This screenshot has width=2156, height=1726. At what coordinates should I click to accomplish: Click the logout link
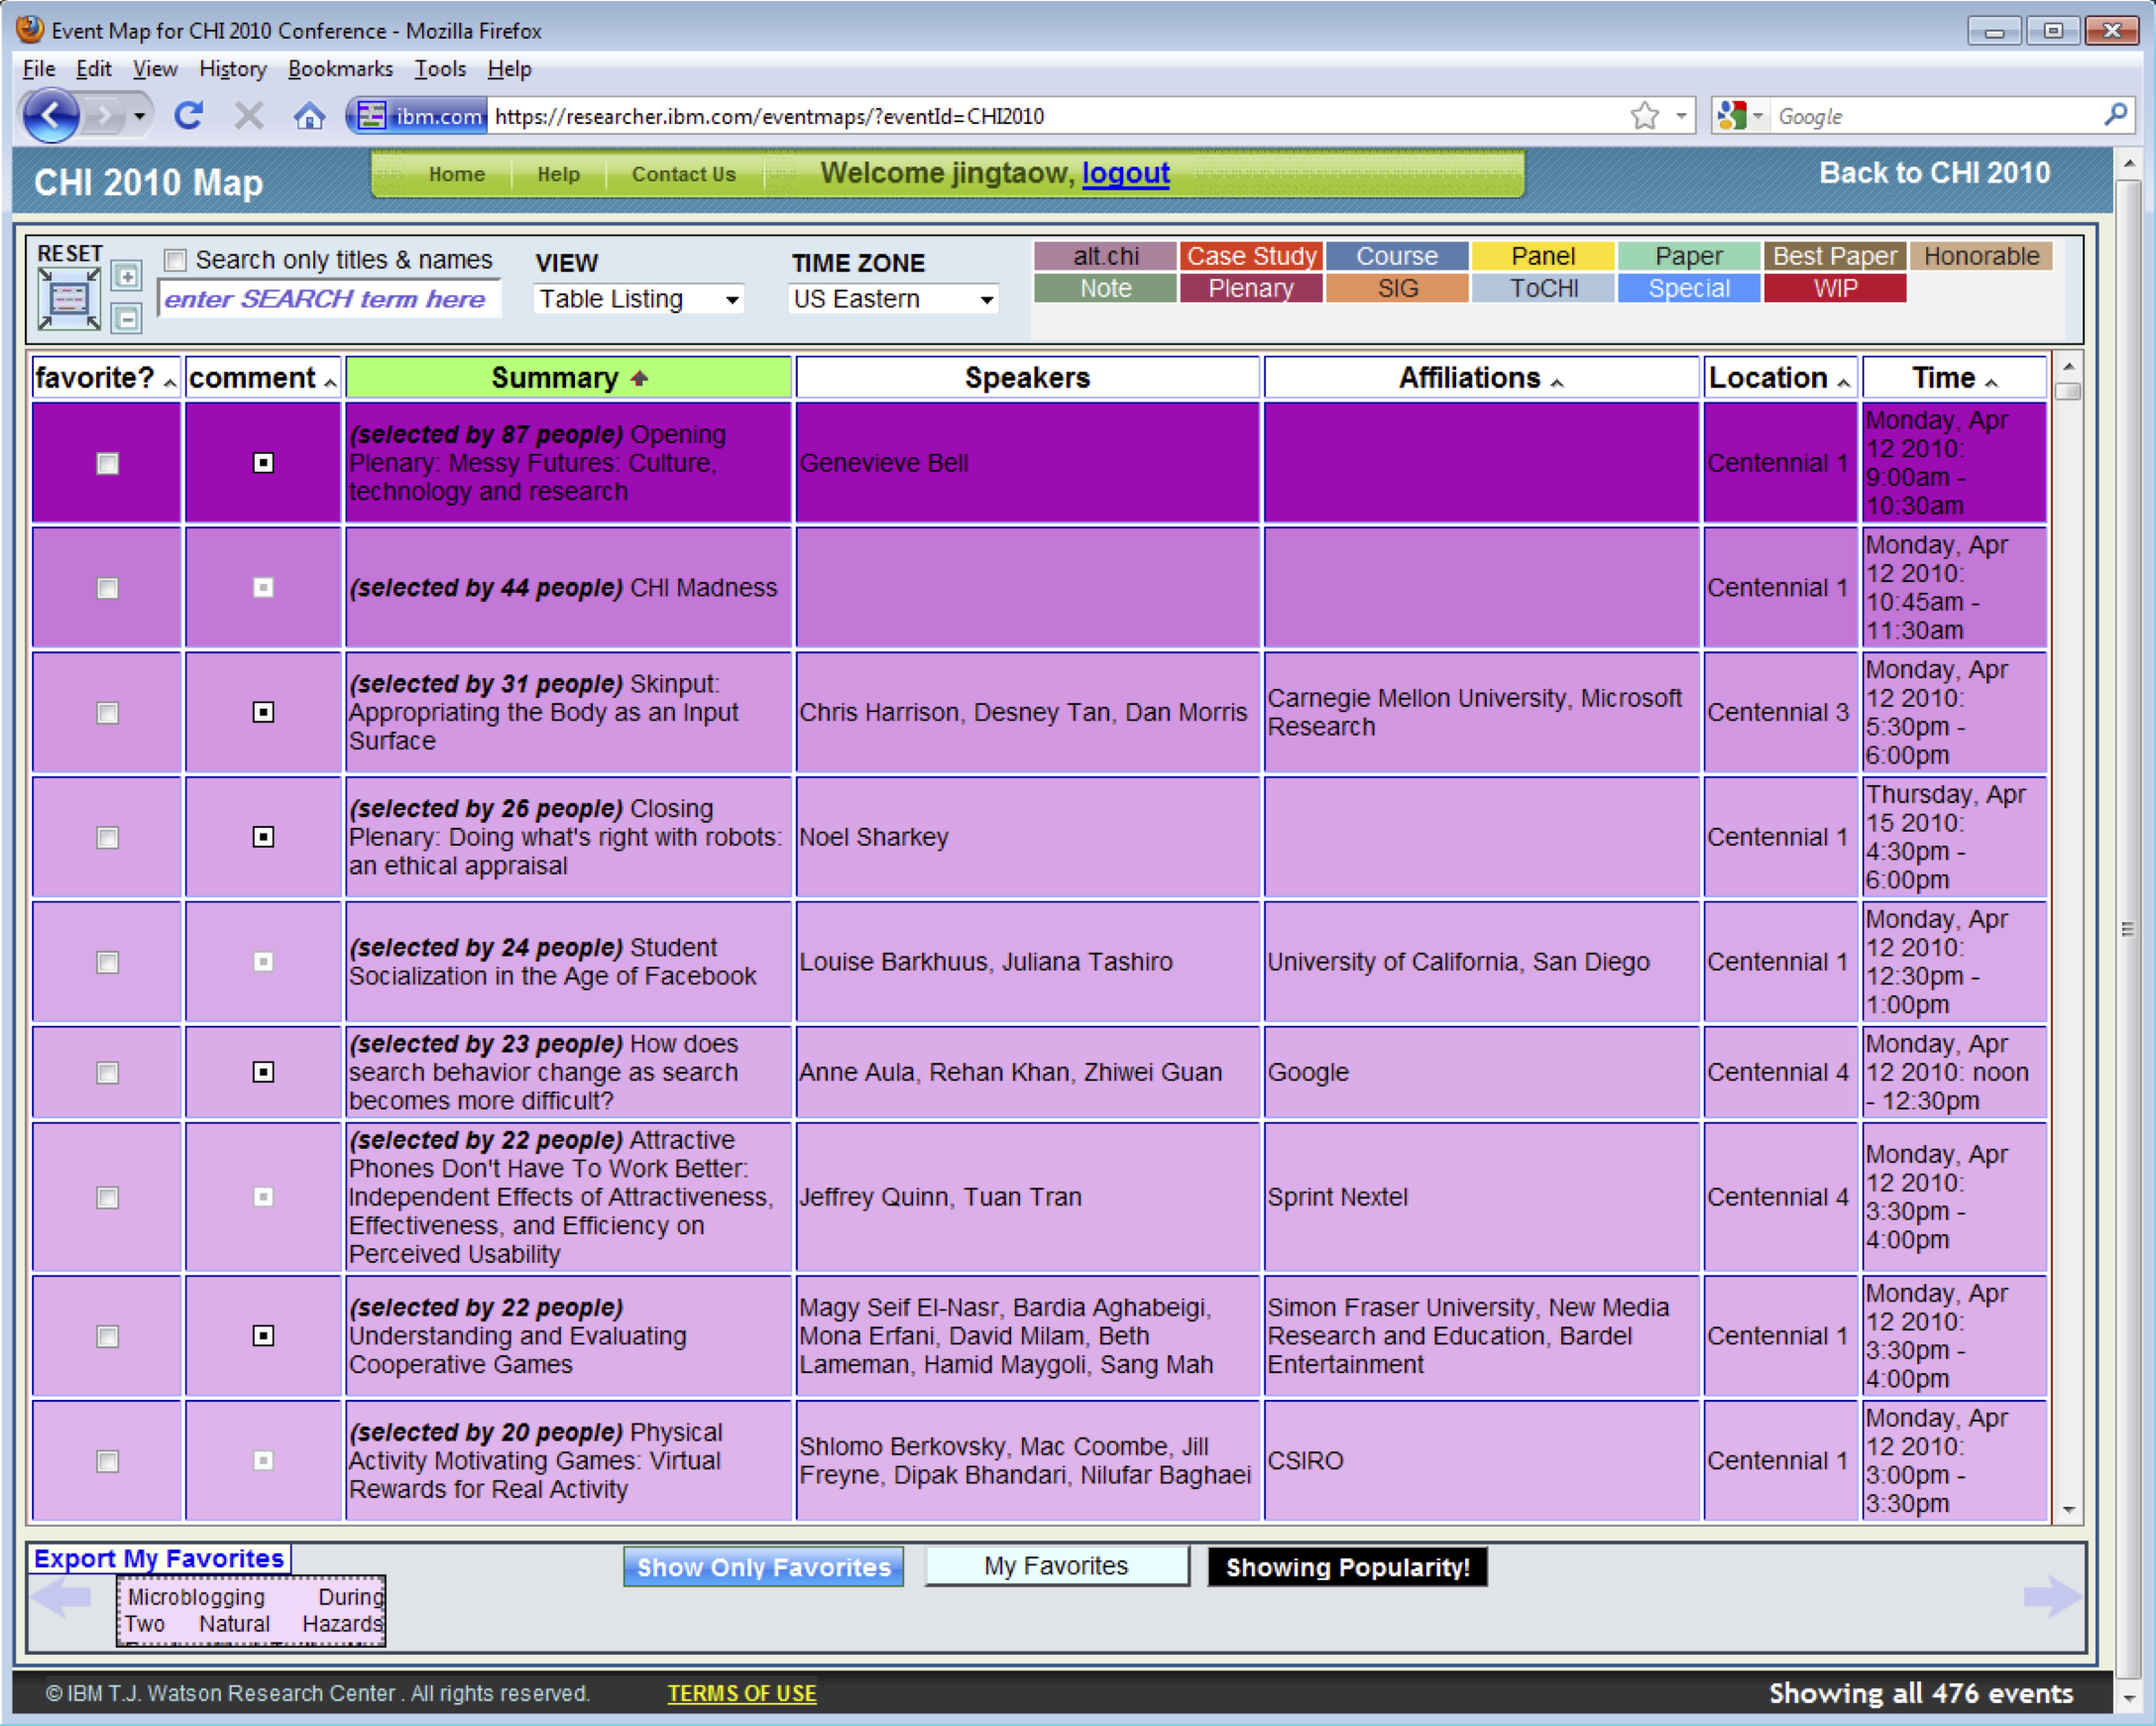click(x=1125, y=173)
